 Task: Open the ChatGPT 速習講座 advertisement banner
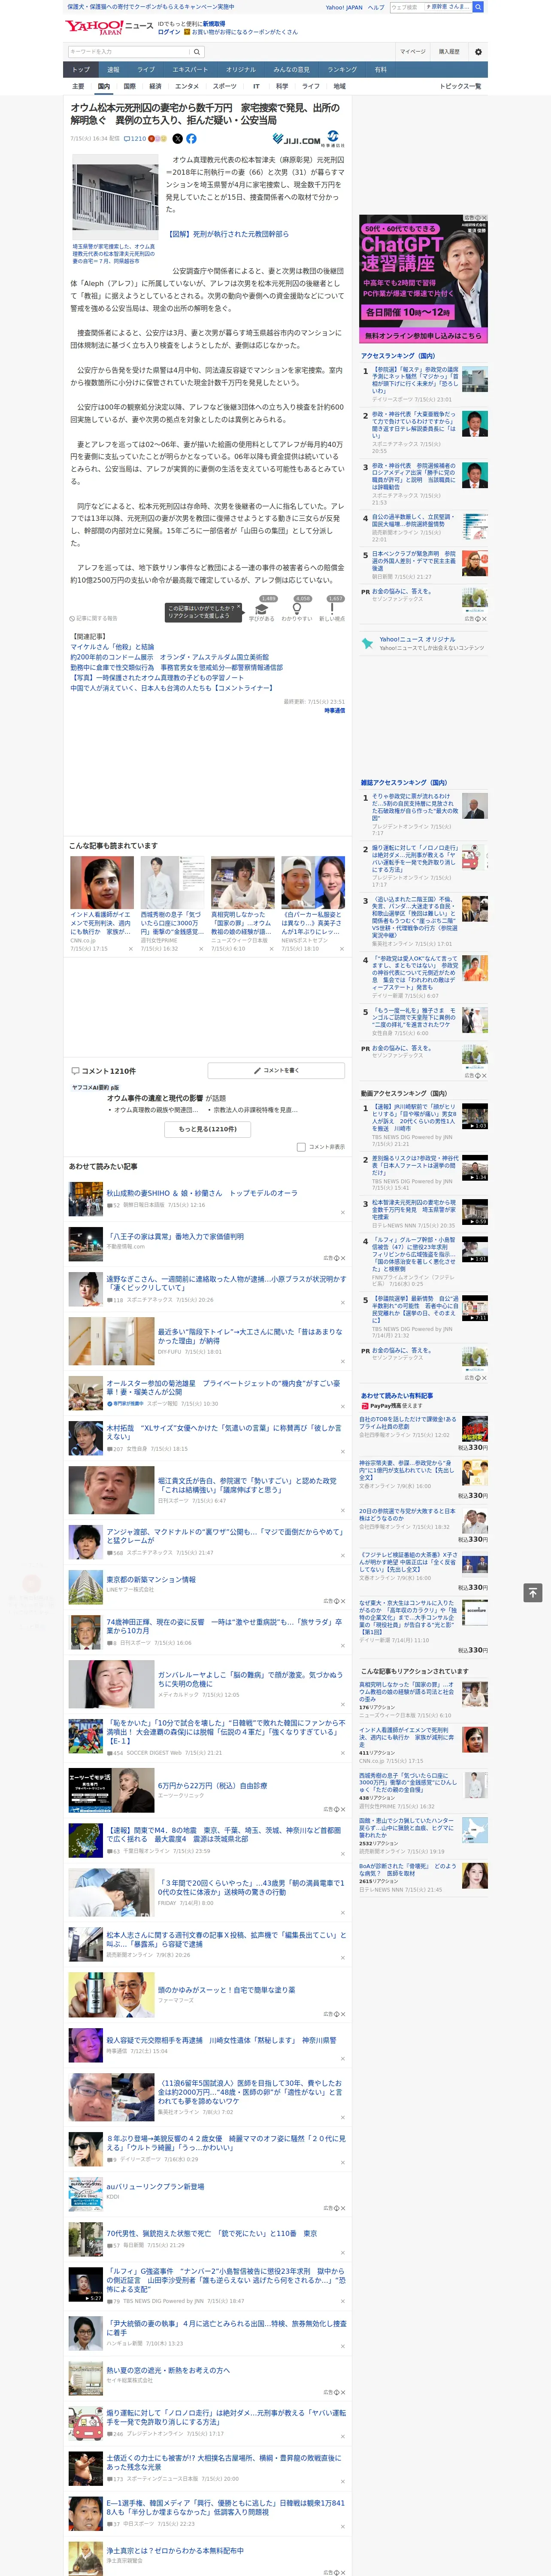pyautogui.click(x=424, y=279)
